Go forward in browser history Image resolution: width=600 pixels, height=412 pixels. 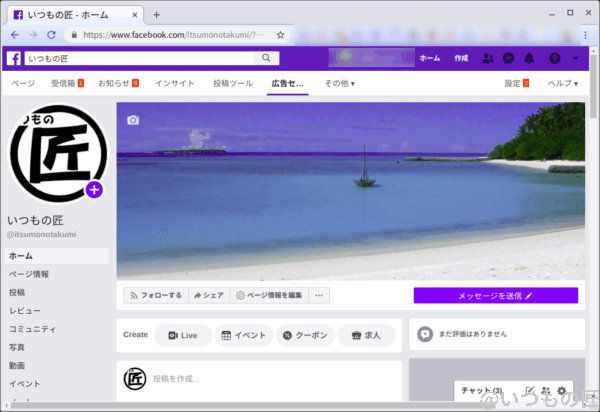coord(33,35)
